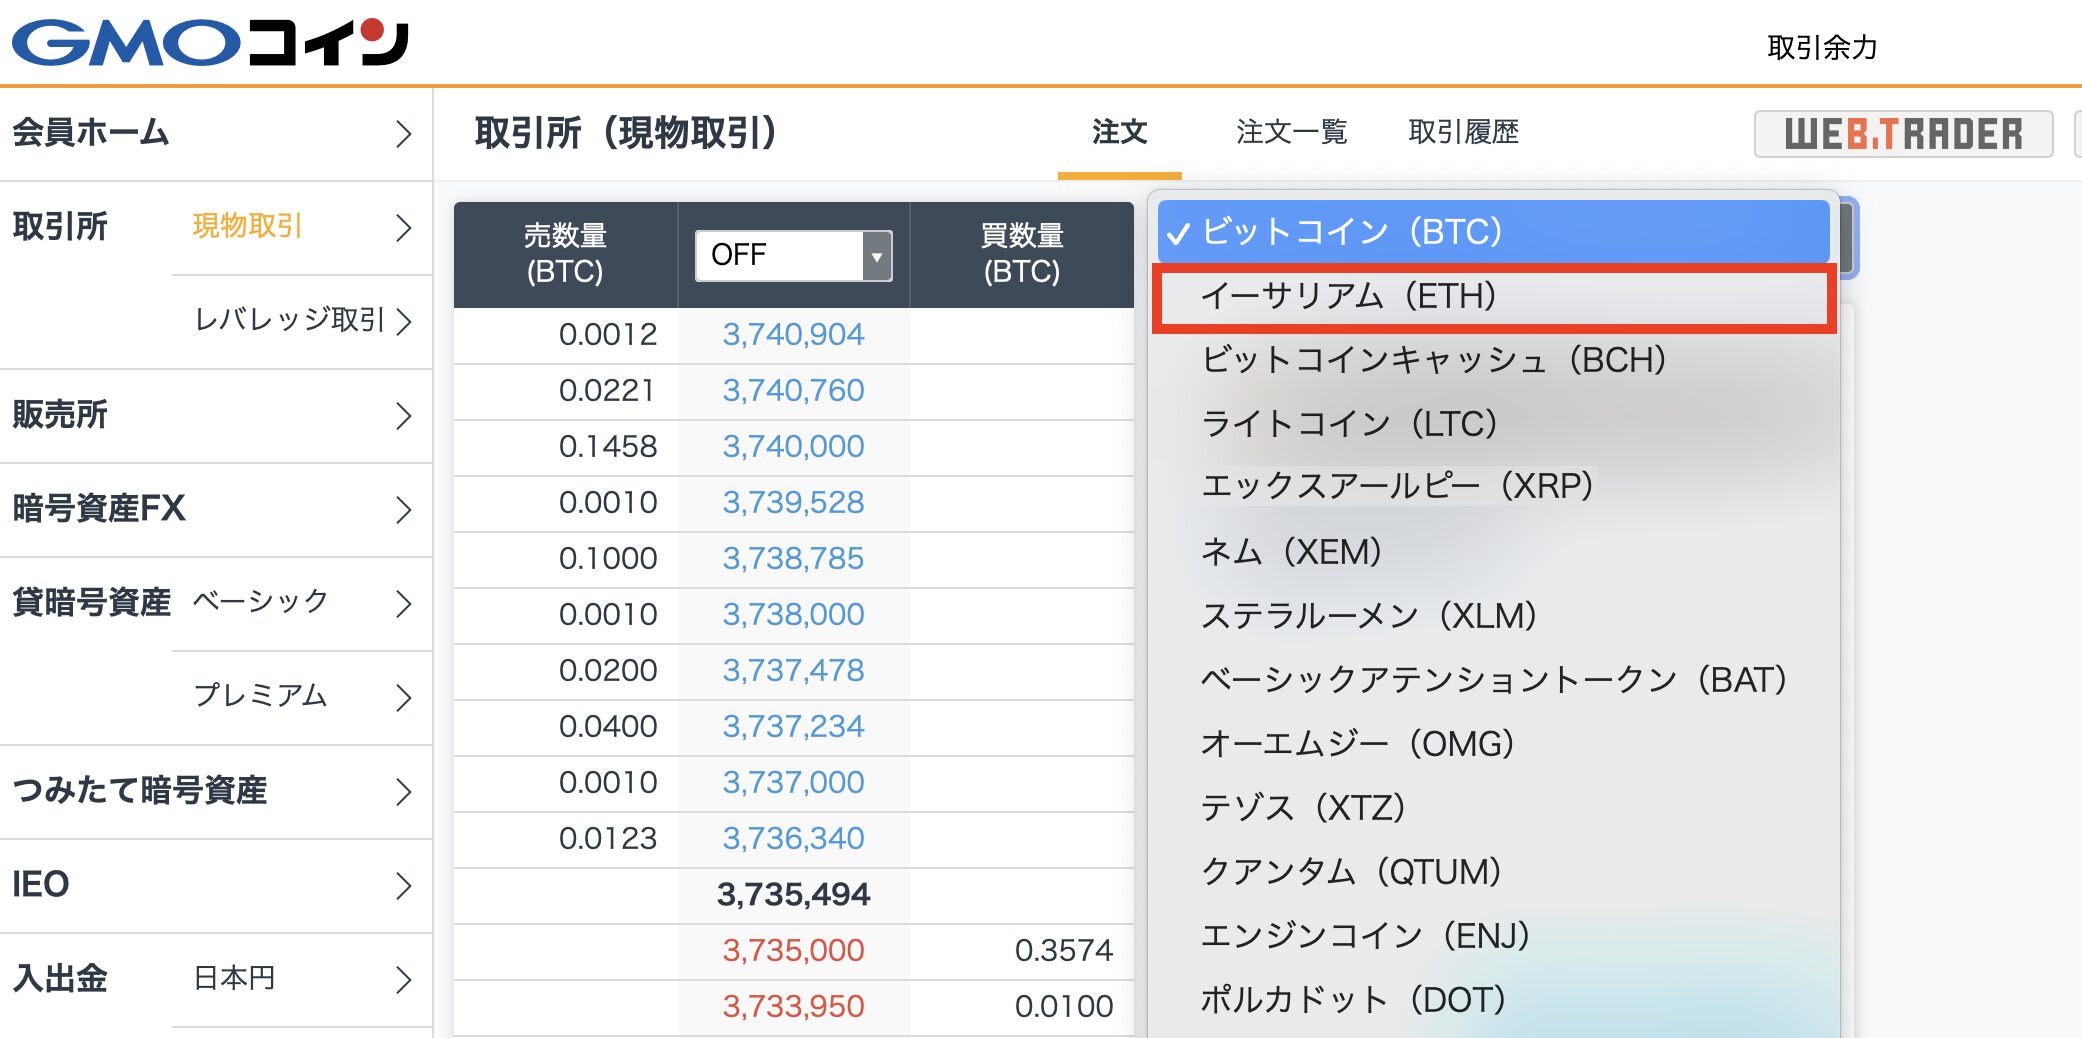
Task: Click bid price 3,735,000
Action: tap(793, 950)
